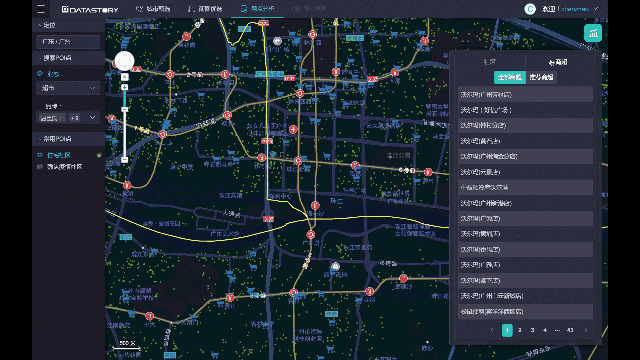This screenshot has height=360, width=640.
Task: Click the map pan compass control
Action: point(124,61)
